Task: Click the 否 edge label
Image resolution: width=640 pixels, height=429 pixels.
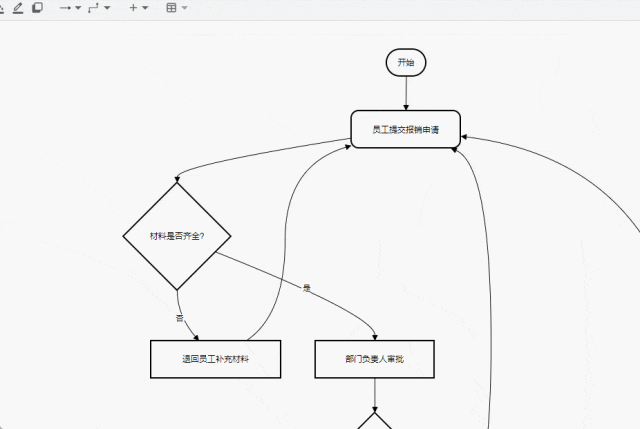Action: point(180,318)
